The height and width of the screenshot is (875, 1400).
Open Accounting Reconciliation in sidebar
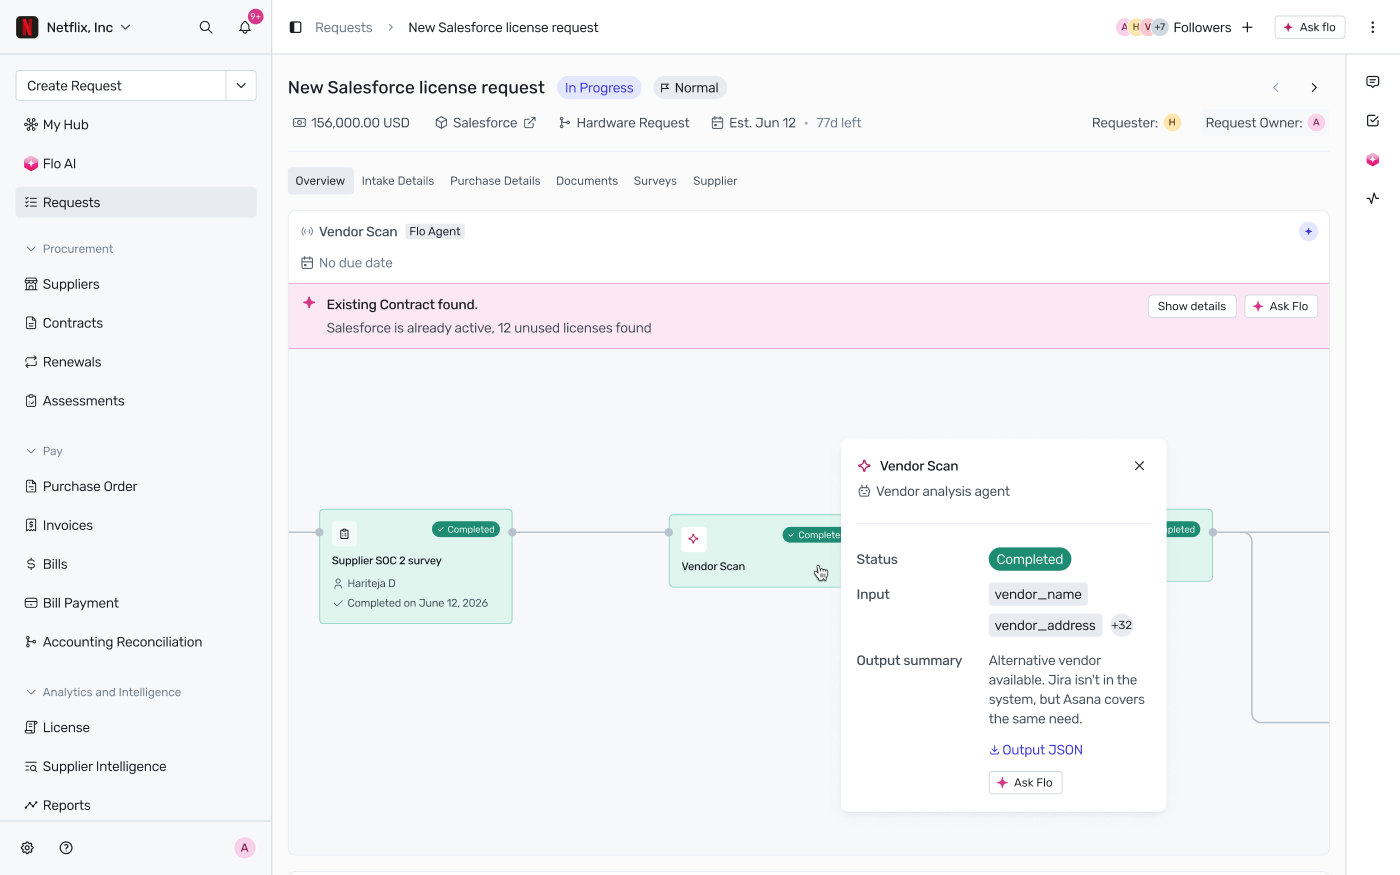click(136, 643)
